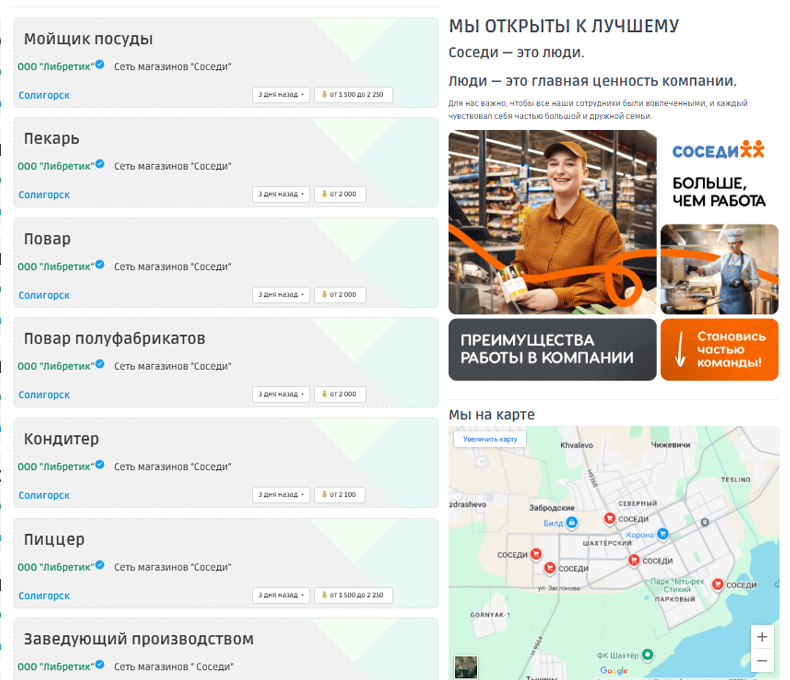The width and height of the screenshot is (790, 680).
Task: Select red Соседи marker near Парковый
Action: tap(717, 584)
